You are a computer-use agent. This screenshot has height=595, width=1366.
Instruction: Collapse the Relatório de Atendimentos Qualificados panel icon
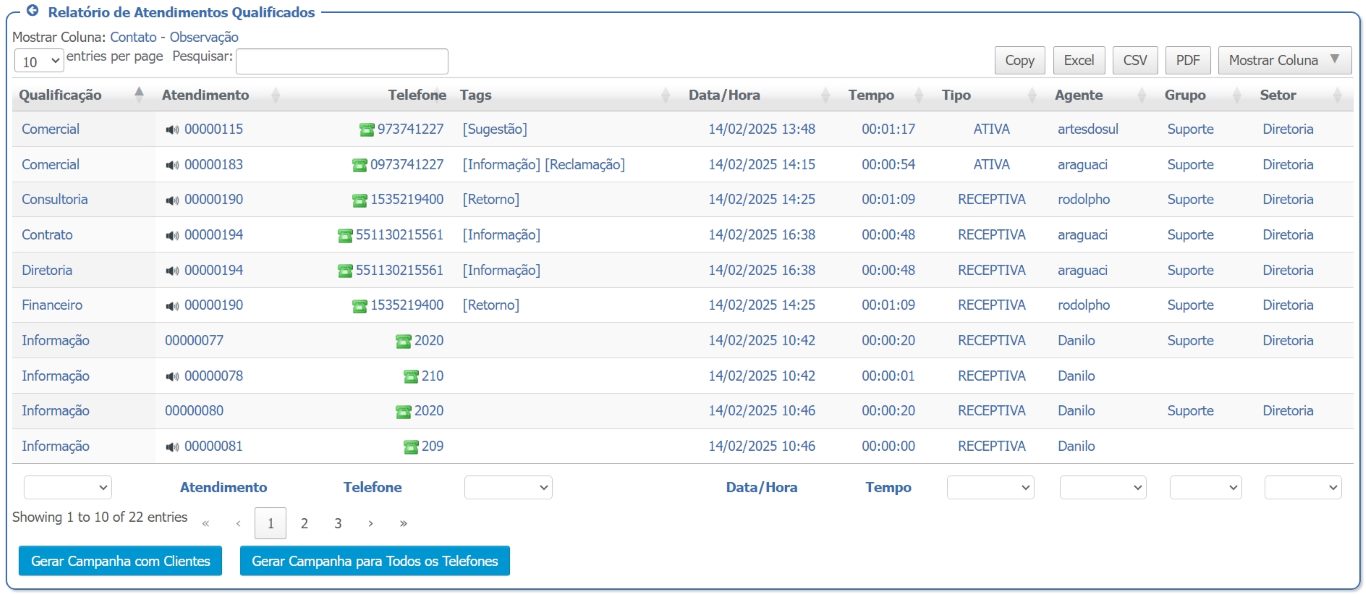click(31, 12)
